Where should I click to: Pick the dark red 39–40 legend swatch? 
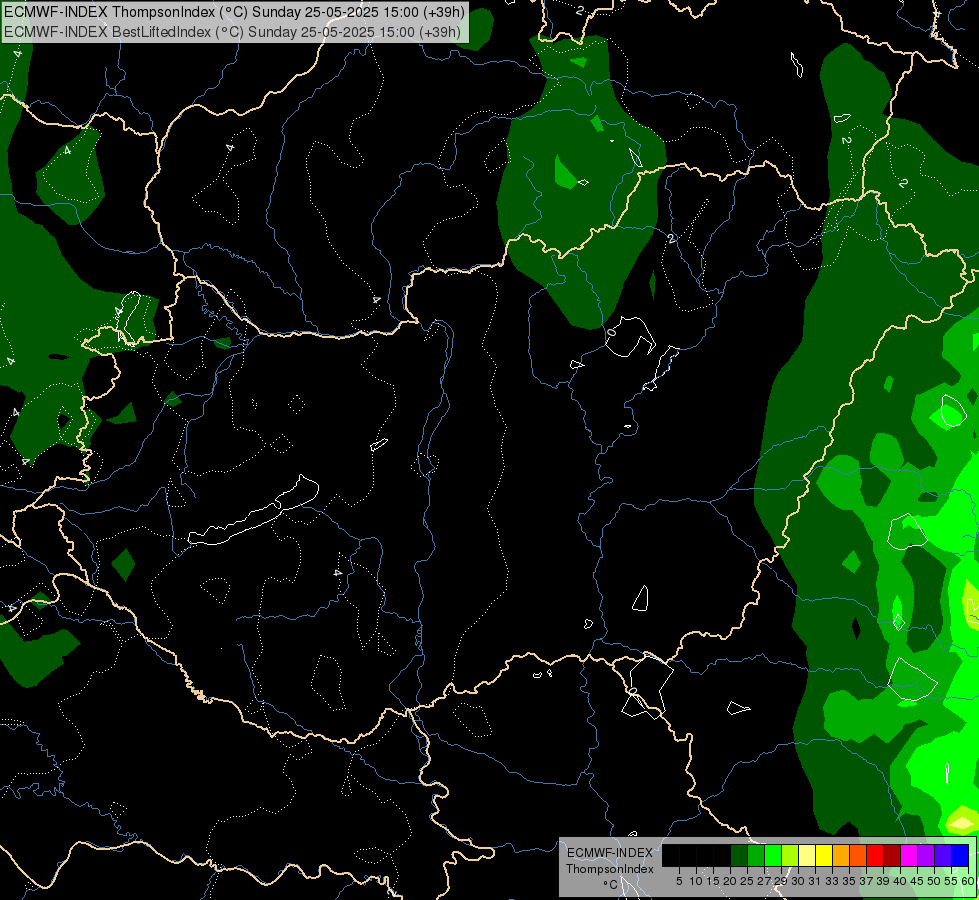click(x=892, y=855)
